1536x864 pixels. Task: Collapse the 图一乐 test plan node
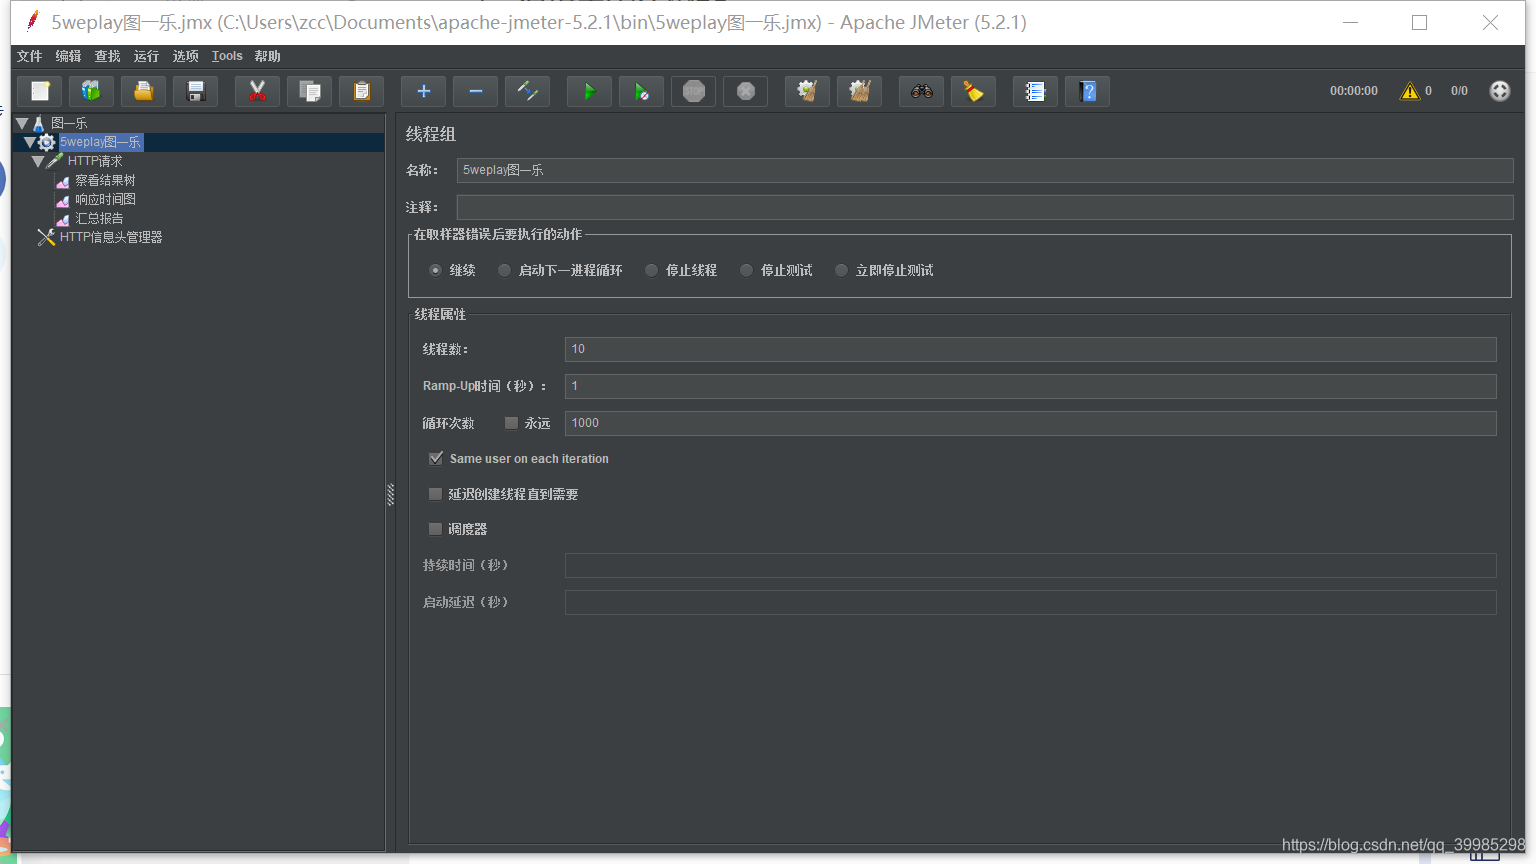point(22,123)
